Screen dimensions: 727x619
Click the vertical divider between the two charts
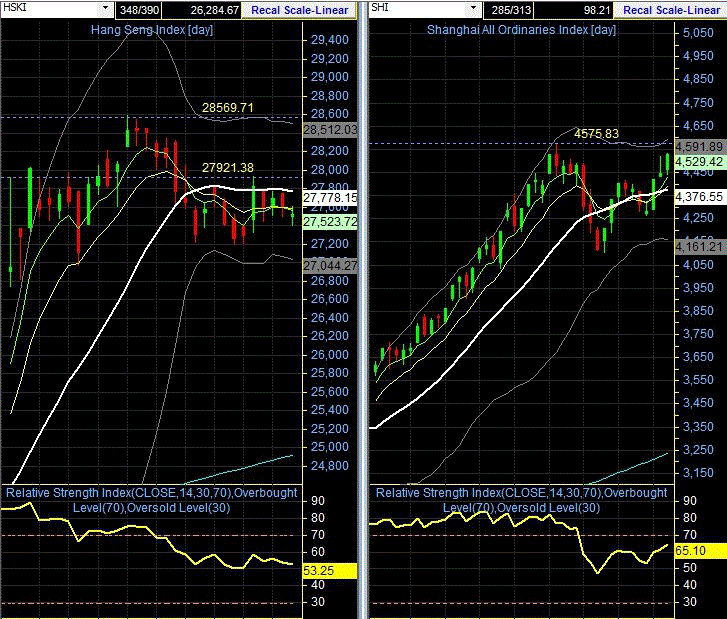(363, 309)
